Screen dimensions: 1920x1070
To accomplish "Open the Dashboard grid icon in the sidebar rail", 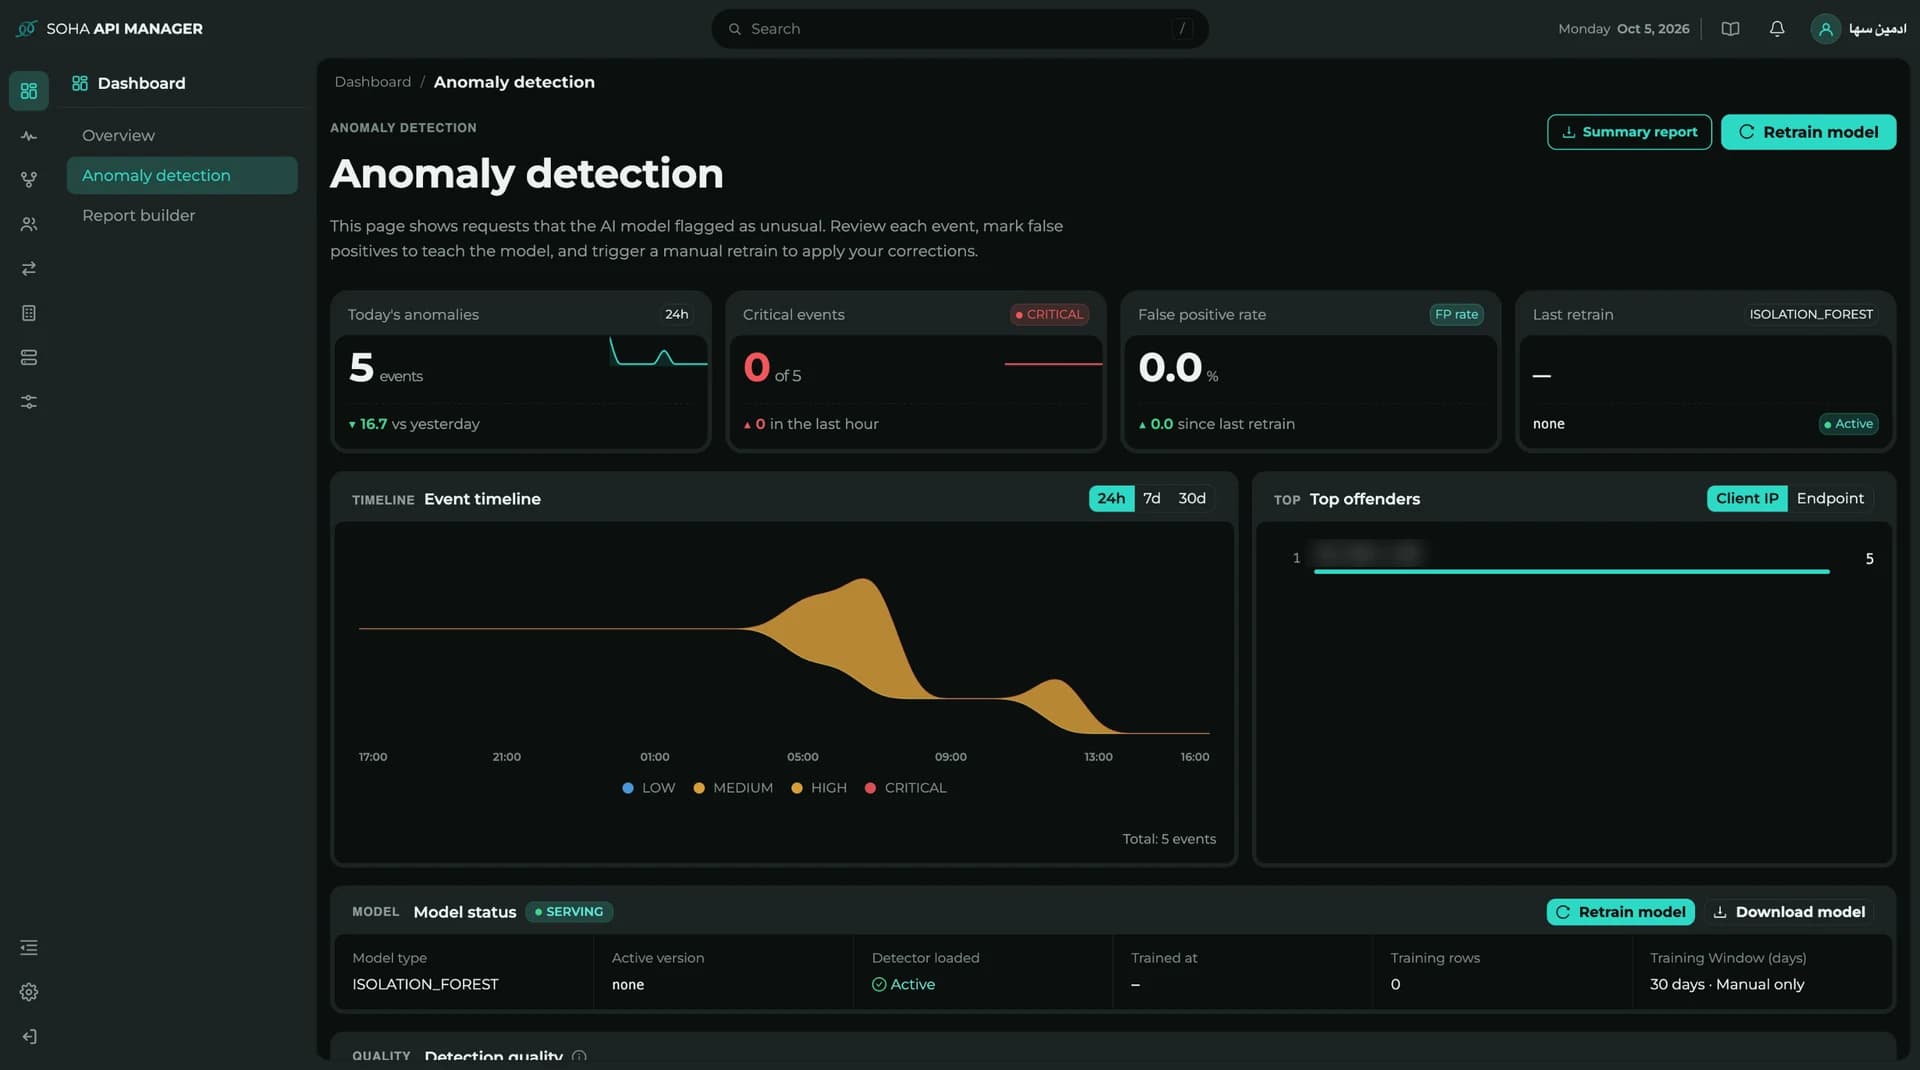I will (29, 91).
